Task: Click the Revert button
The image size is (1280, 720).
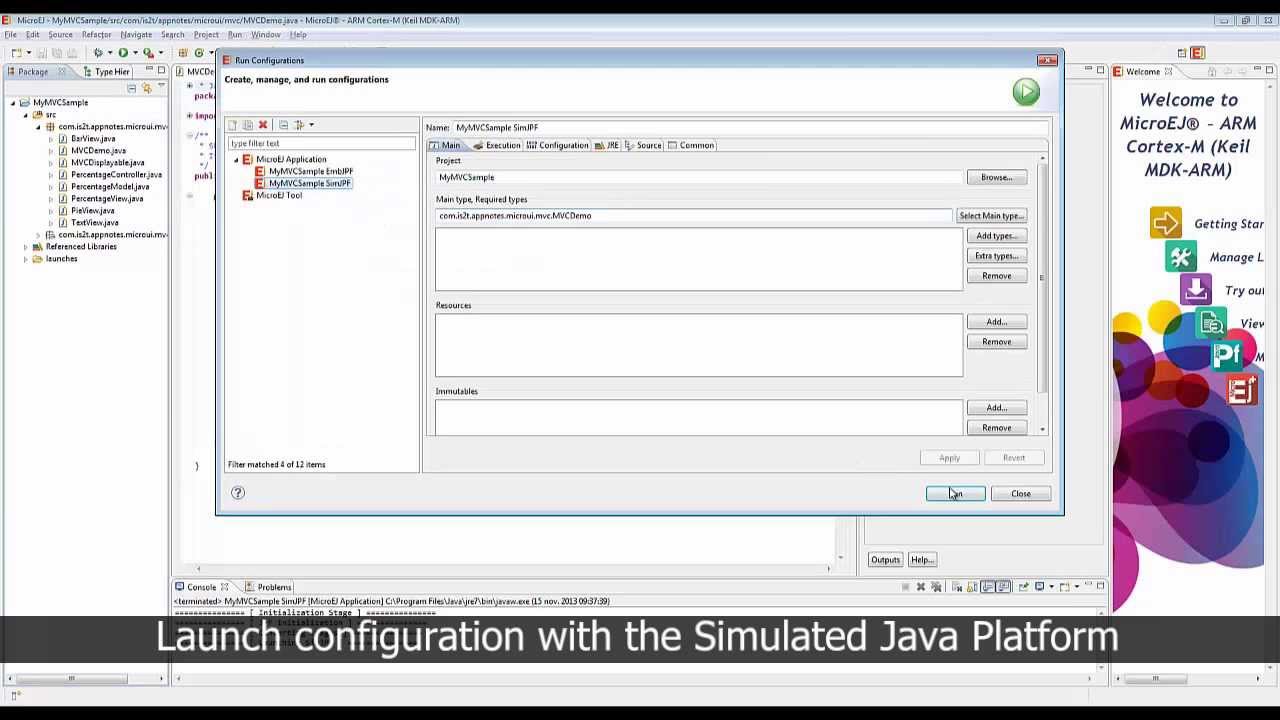Action: [x=1013, y=458]
